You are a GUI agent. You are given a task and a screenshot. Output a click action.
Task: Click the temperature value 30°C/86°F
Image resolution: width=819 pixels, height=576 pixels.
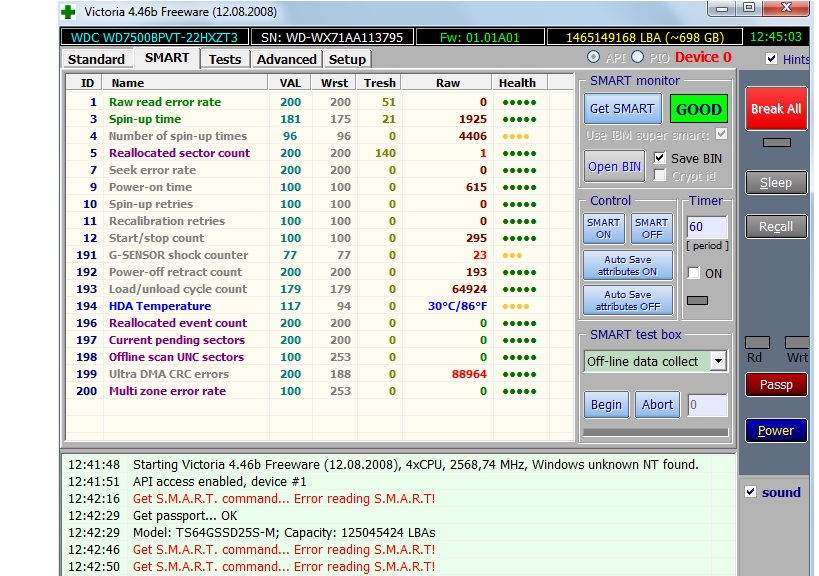click(457, 306)
